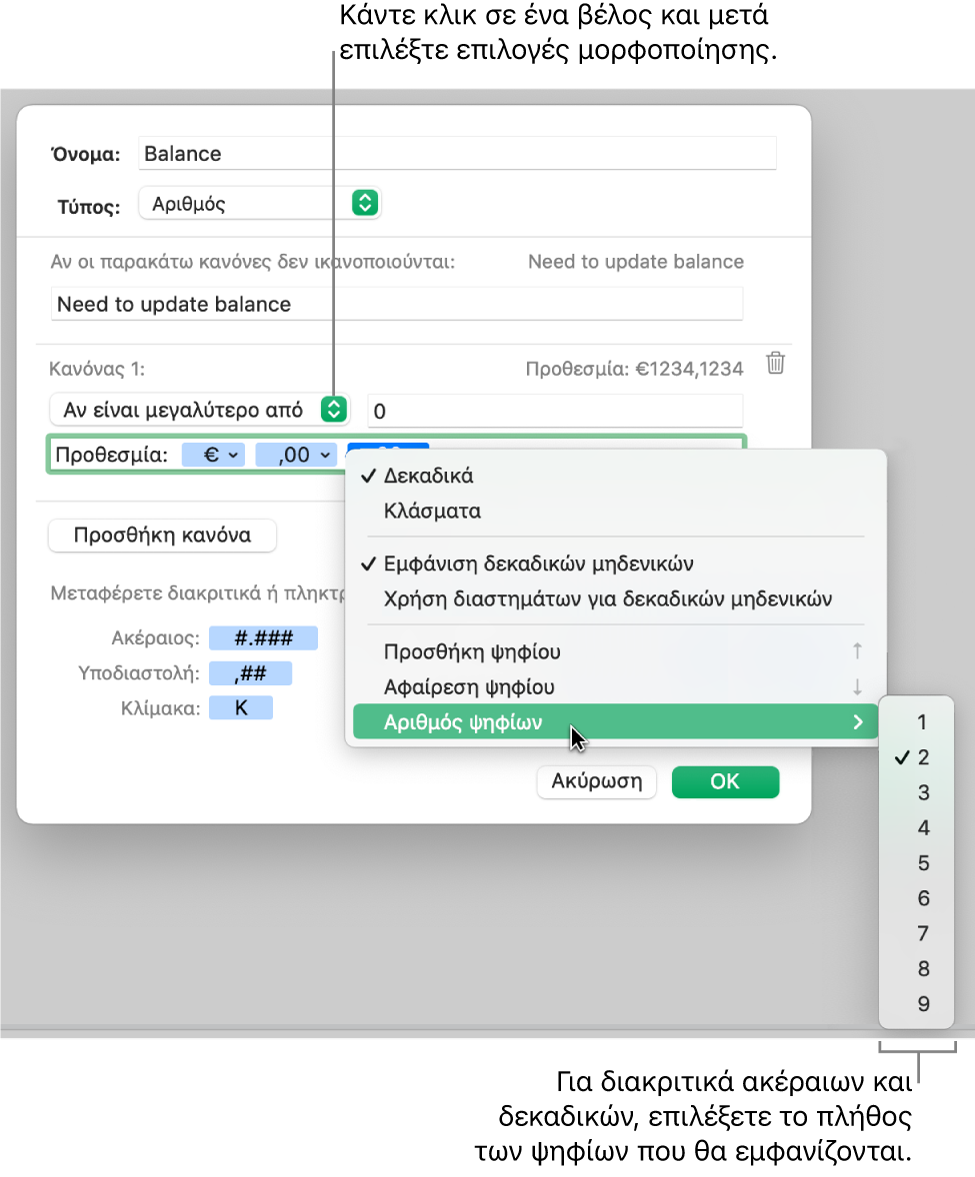This screenshot has width=975, height=1177.
Task: Select 8 digits in the submenu
Action: (x=916, y=969)
